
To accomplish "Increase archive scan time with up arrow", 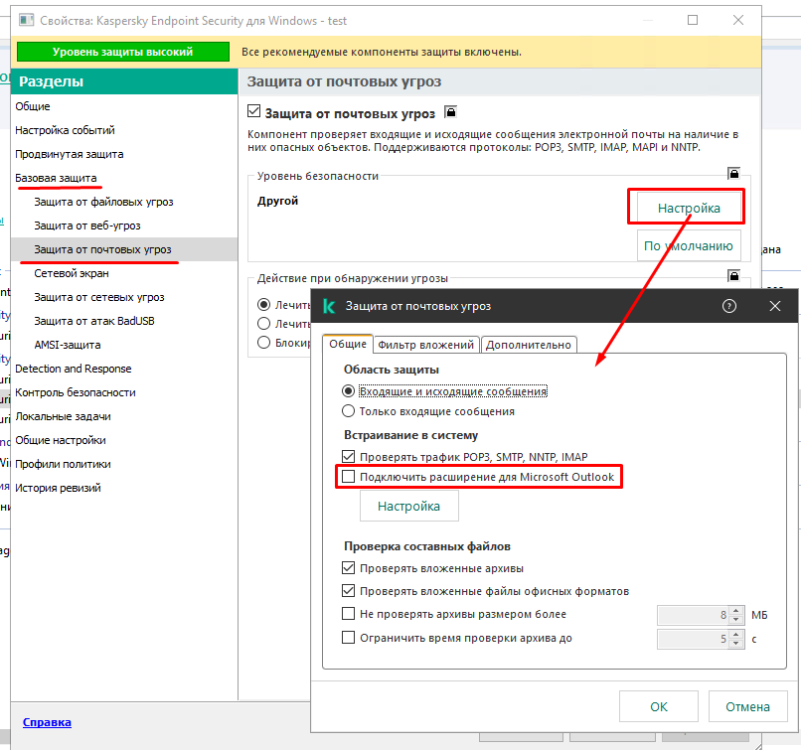I will coord(736,635).
